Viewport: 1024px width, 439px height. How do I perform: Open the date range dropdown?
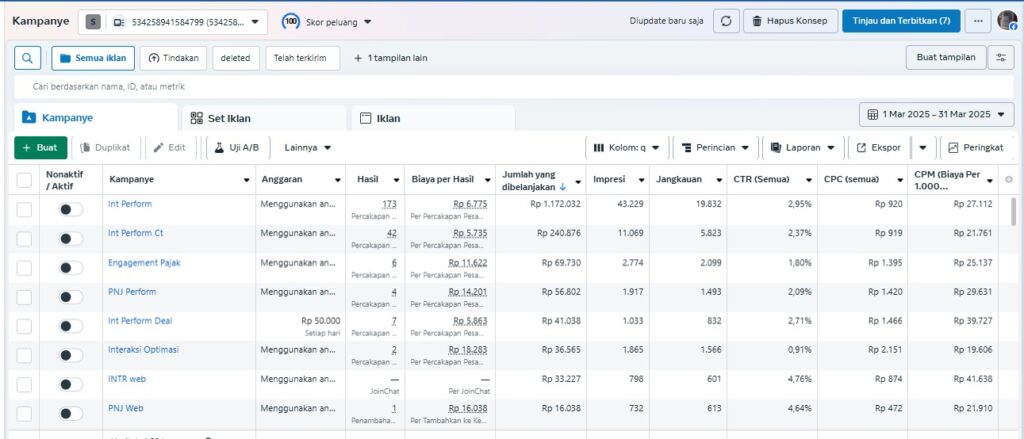[x=936, y=114]
